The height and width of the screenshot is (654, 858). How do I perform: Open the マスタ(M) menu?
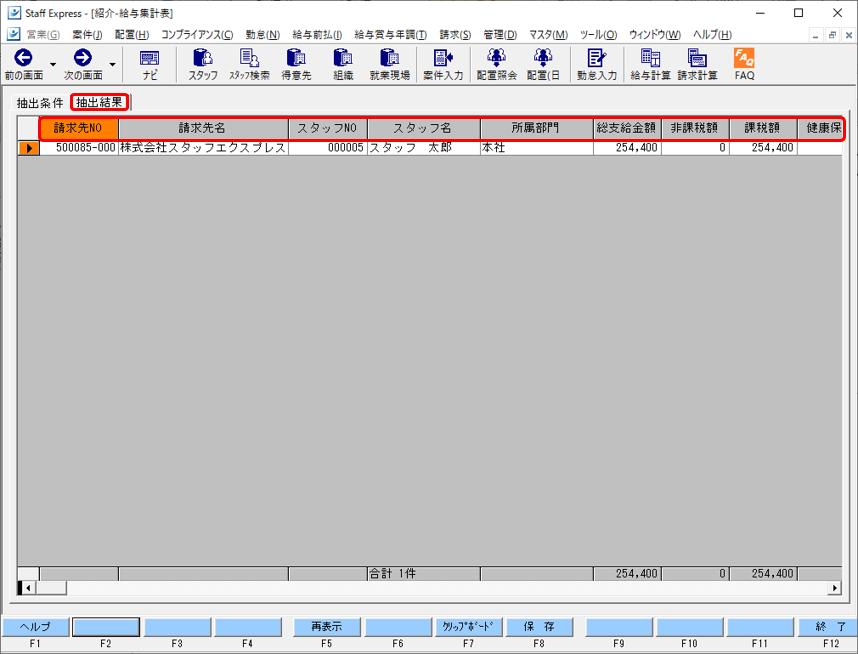pos(548,34)
